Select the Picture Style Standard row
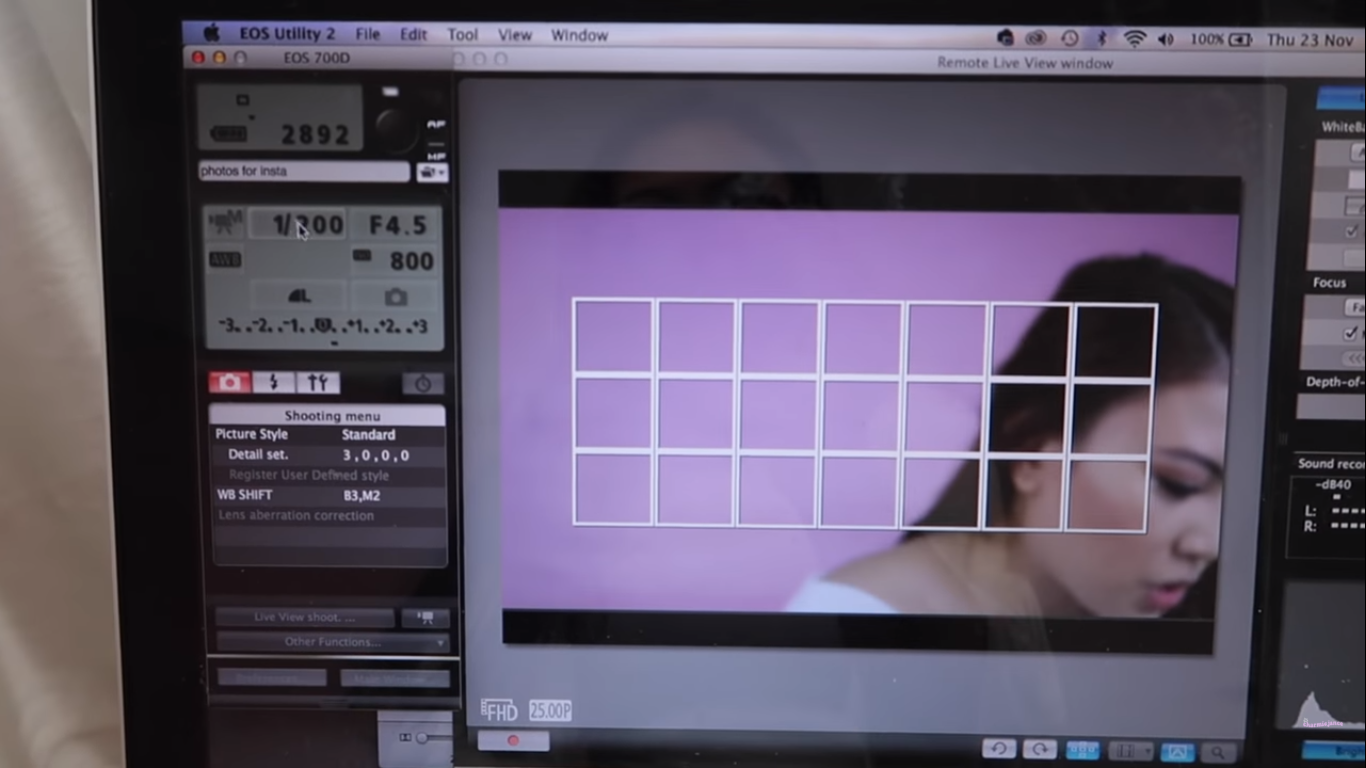 (x=329, y=435)
